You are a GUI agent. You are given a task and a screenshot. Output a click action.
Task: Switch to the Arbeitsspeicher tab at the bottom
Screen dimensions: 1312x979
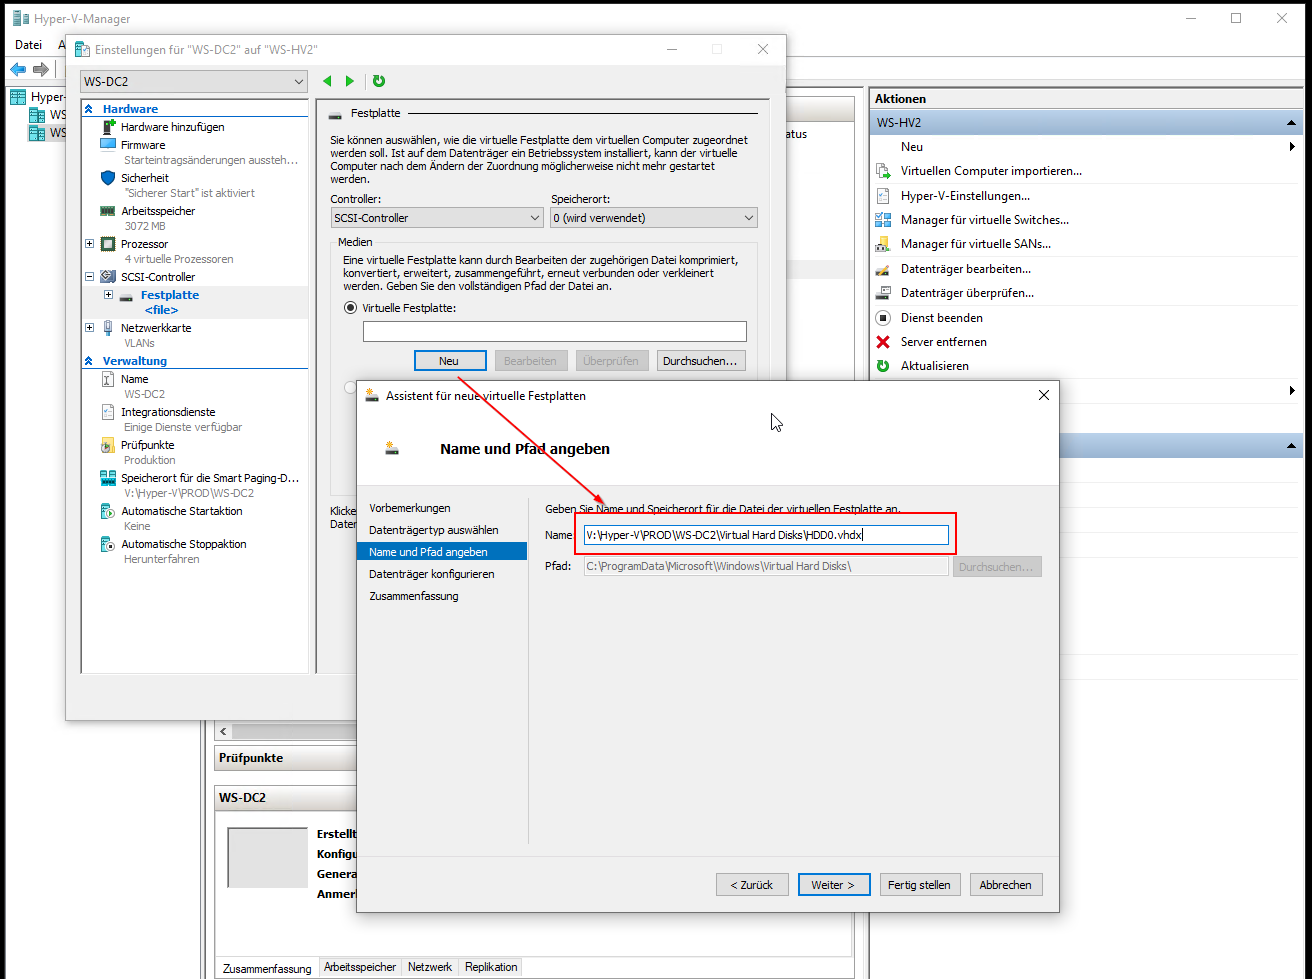coord(360,967)
